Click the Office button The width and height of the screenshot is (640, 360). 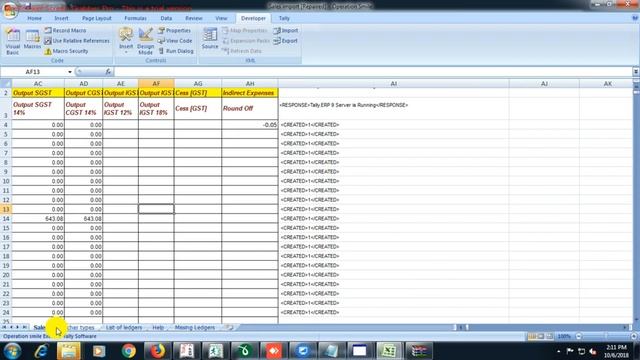(11, 11)
